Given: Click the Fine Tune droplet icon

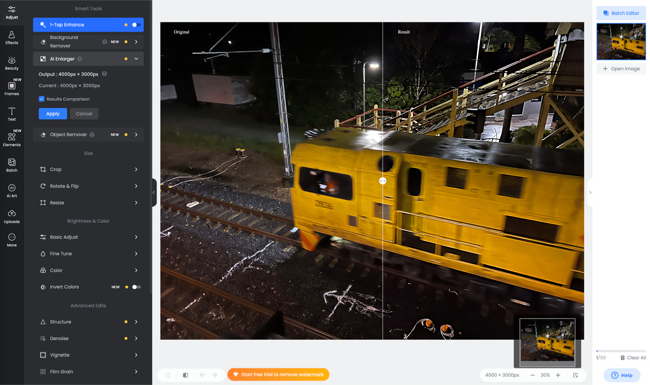Looking at the screenshot, I should [x=43, y=254].
